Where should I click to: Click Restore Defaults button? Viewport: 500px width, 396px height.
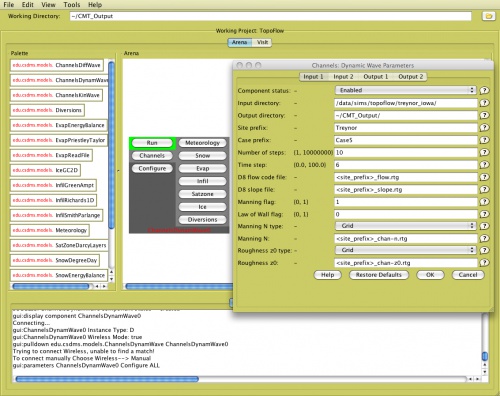pyautogui.click(x=379, y=275)
